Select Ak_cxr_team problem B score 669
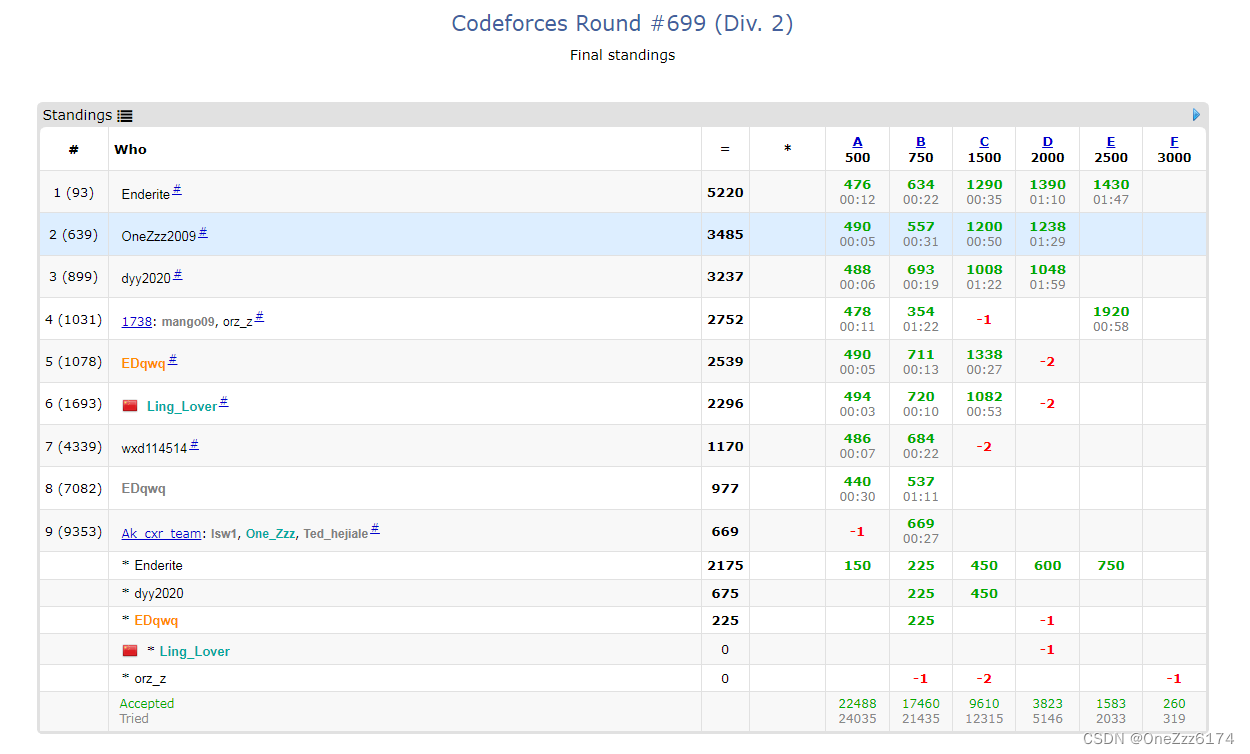The image size is (1250, 754). [x=921, y=524]
